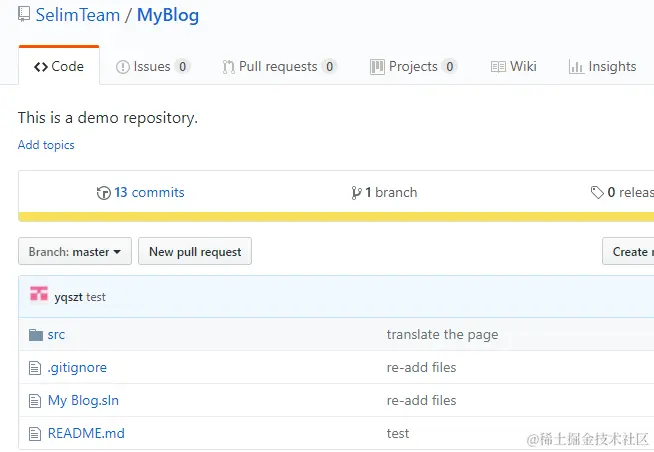
Task: Click the Create new file button
Action: pos(628,251)
